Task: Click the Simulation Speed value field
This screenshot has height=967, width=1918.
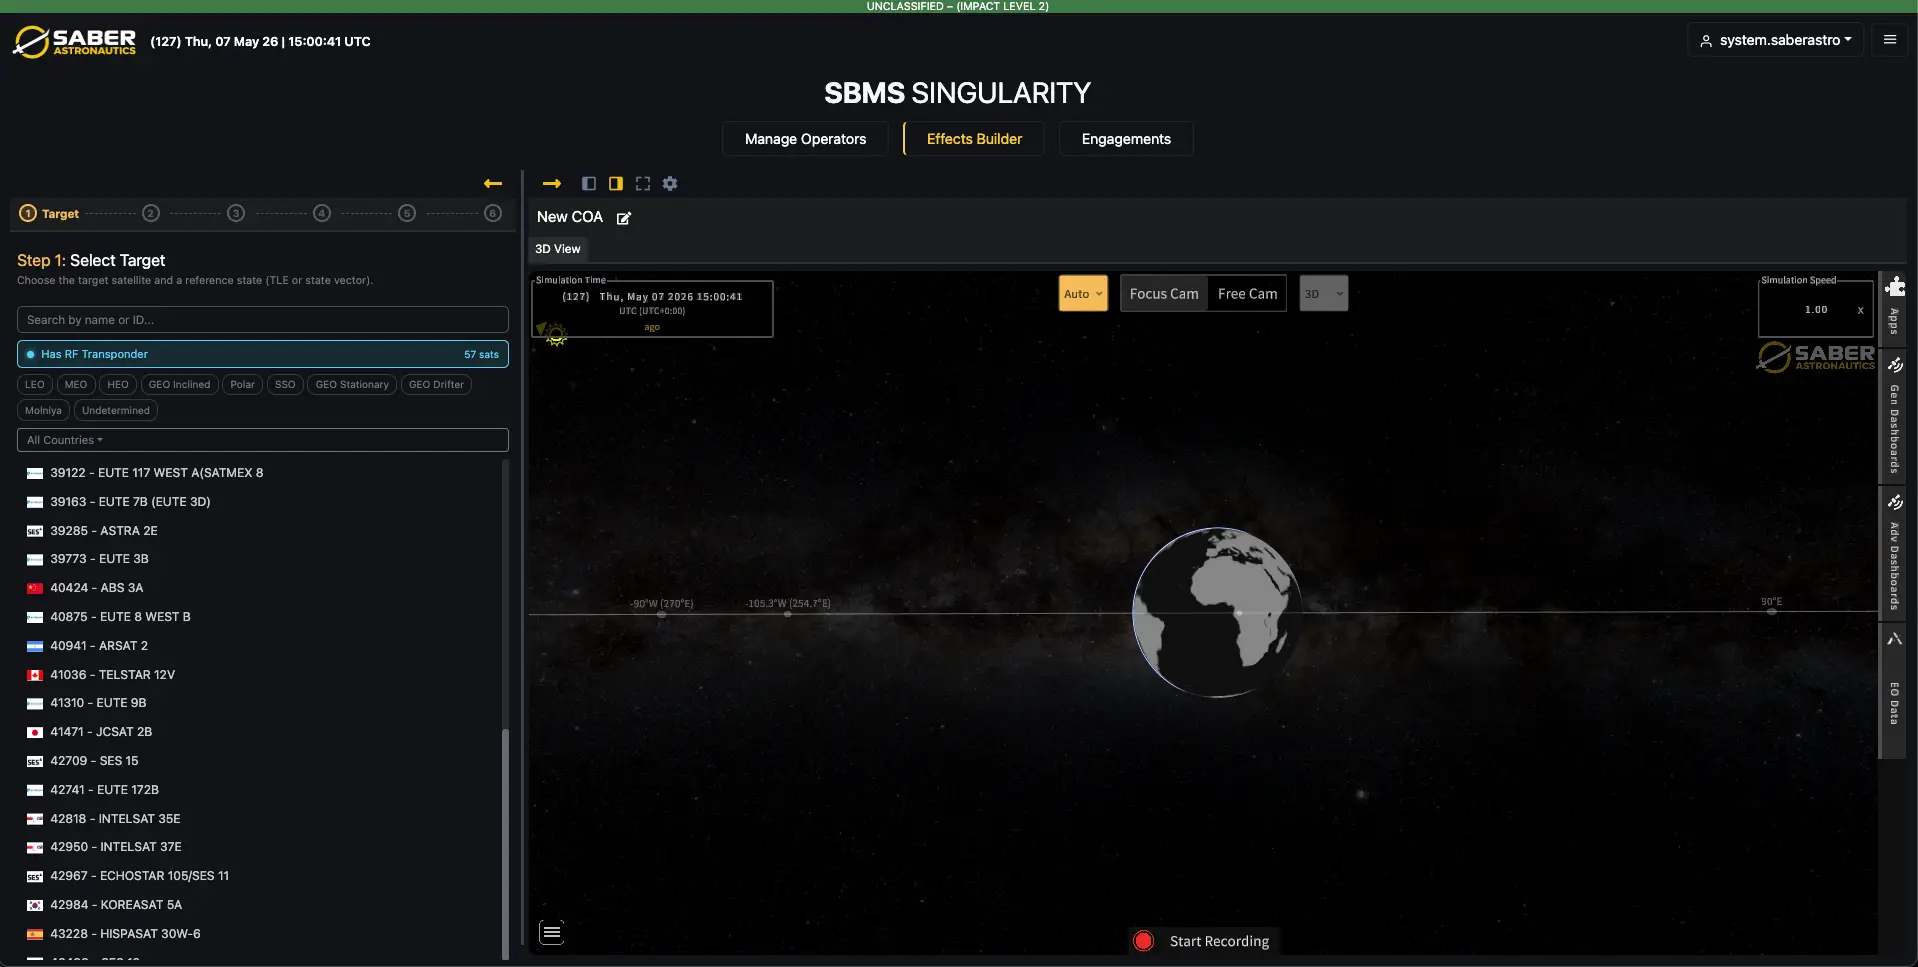Action: pyautogui.click(x=1815, y=310)
